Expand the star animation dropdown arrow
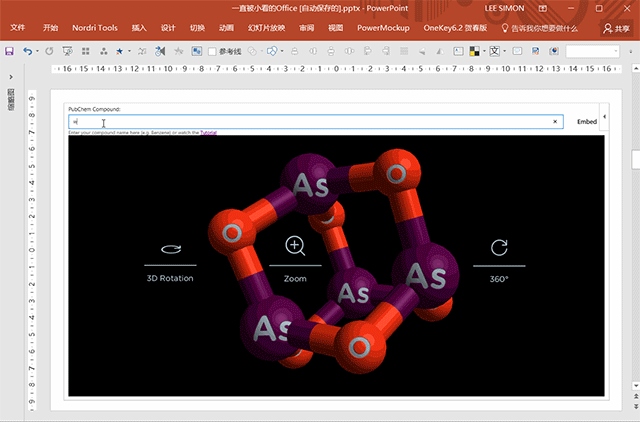 (129, 51)
